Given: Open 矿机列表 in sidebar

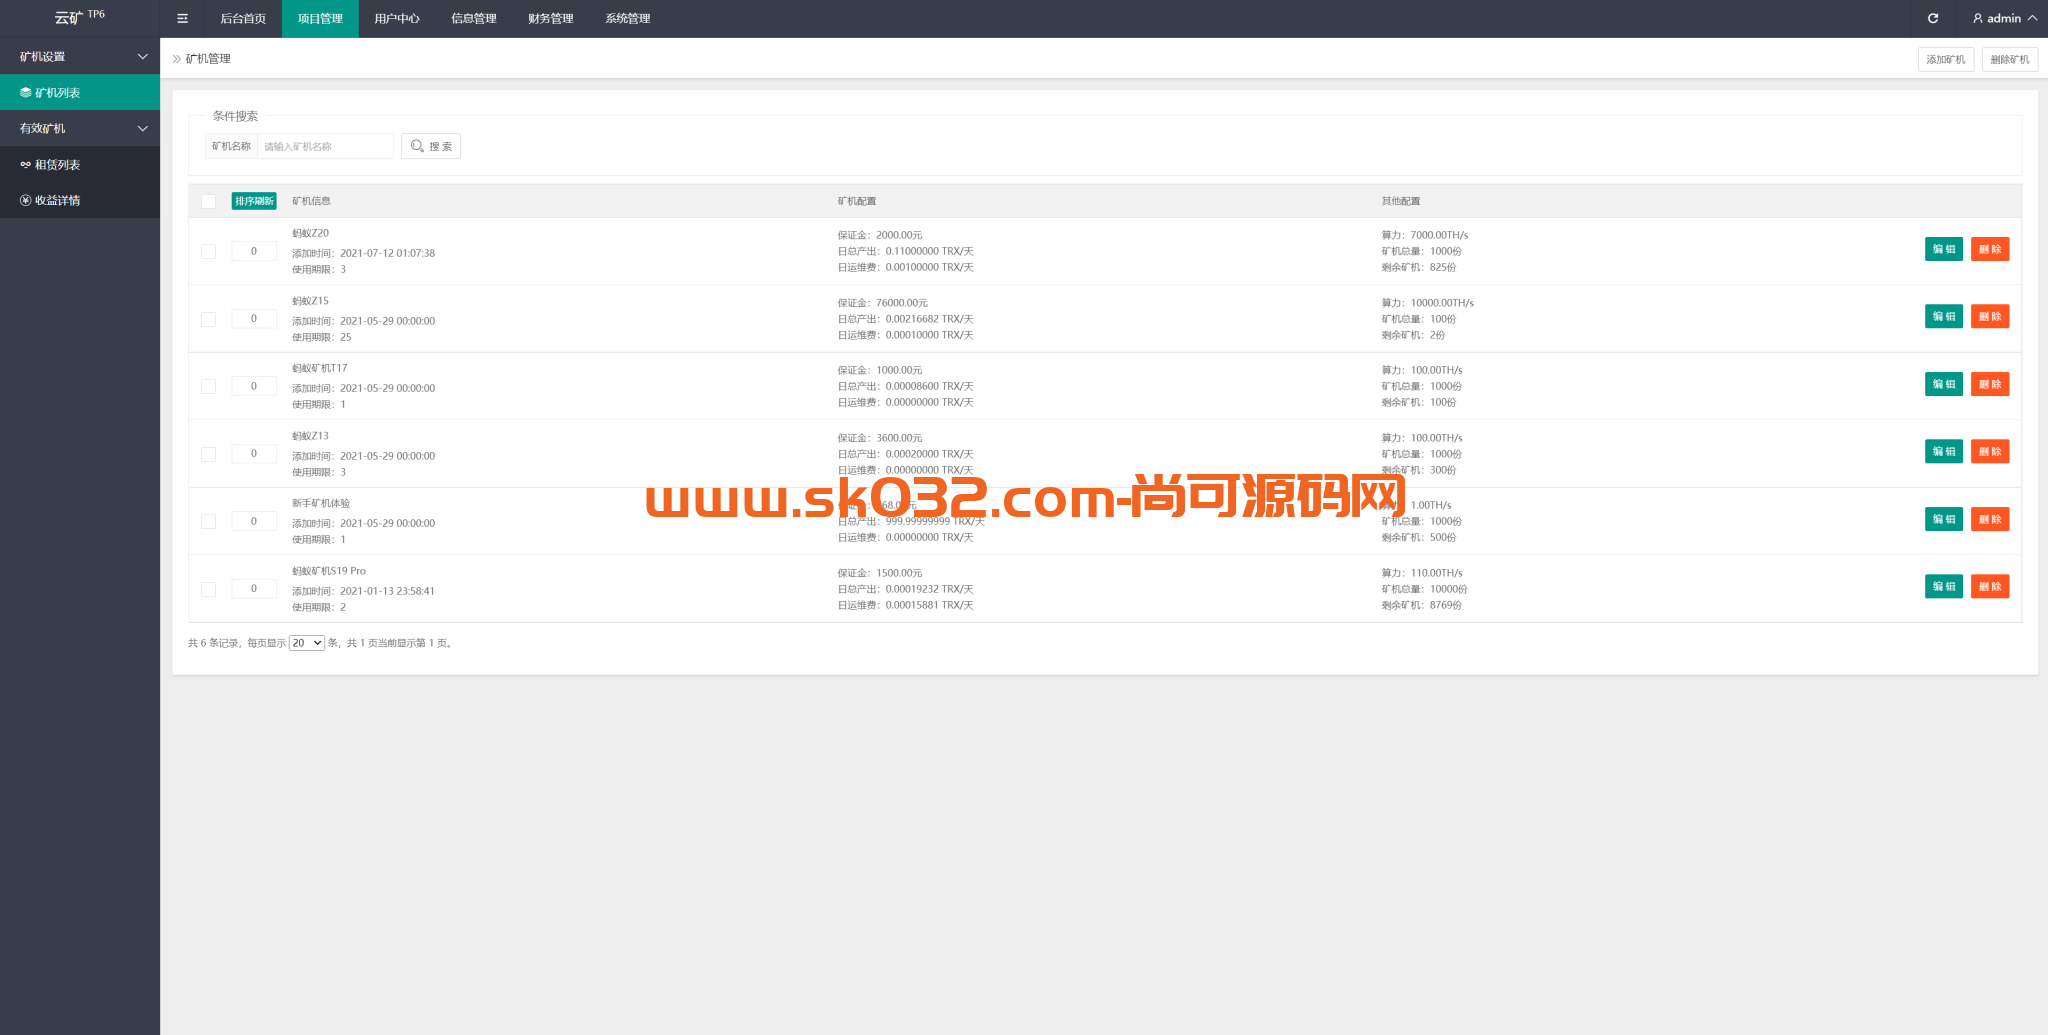Looking at the screenshot, I should point(80,92).
